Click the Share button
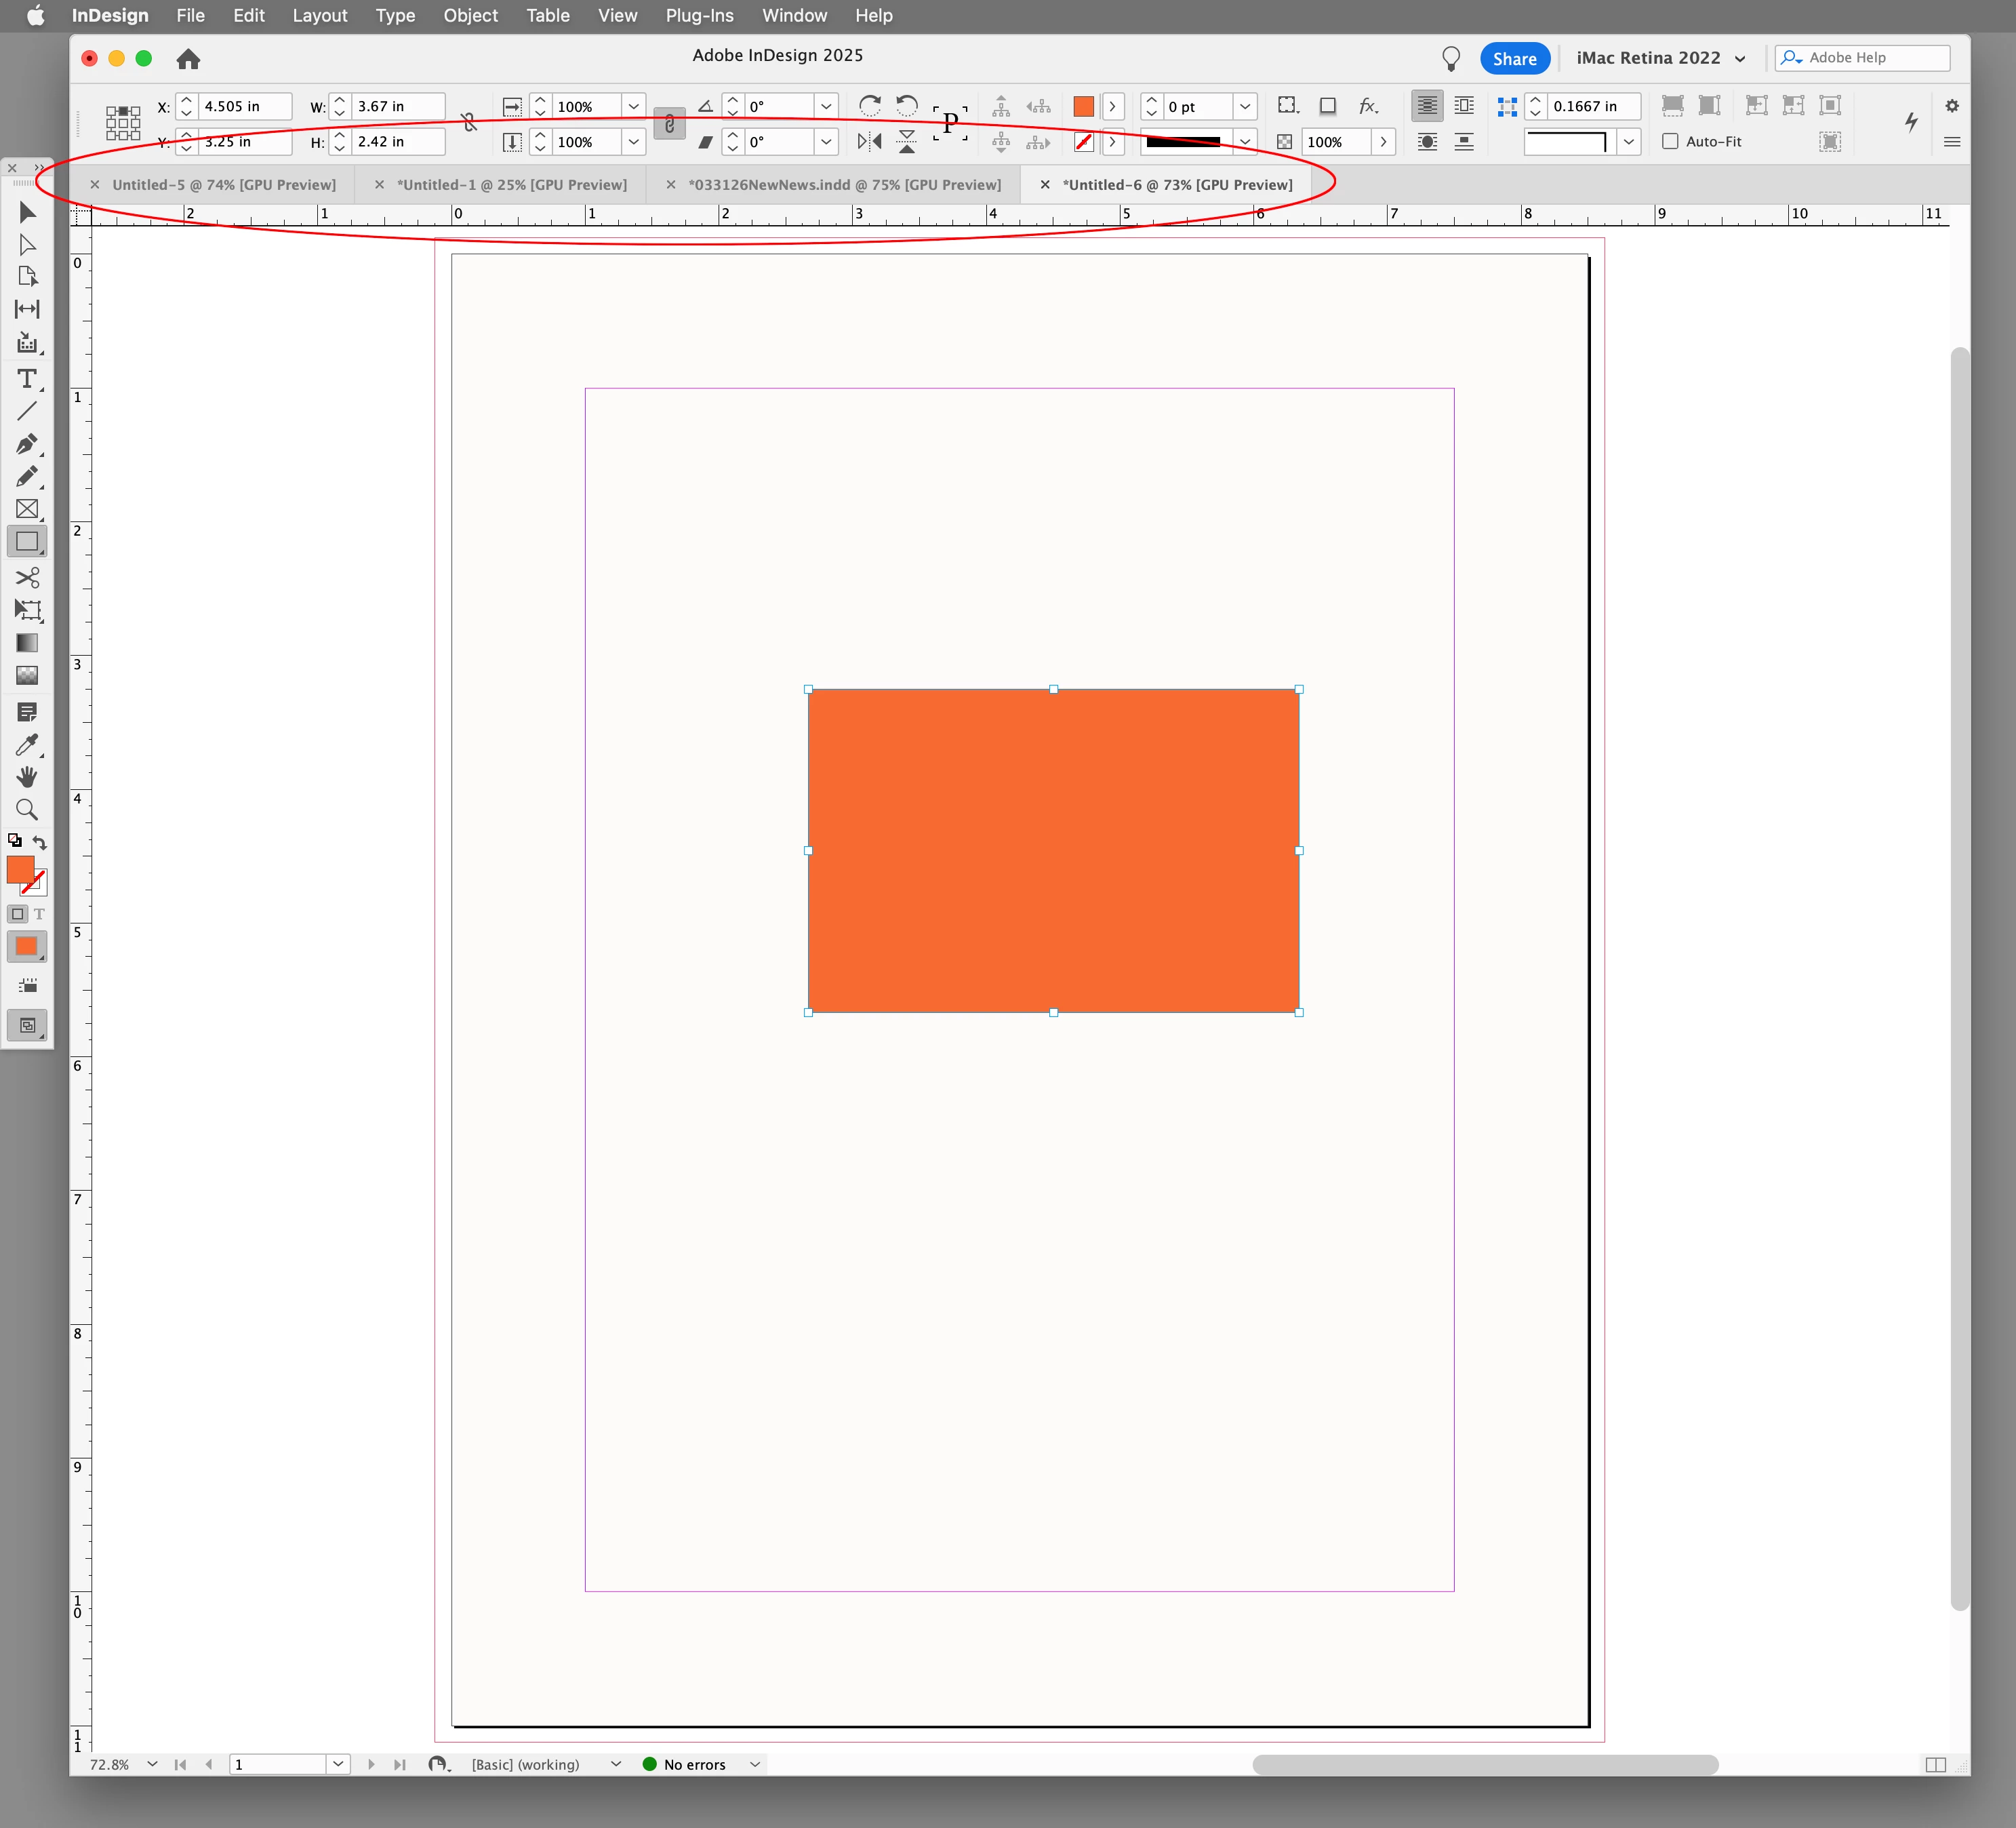Viewport: 2016px width, 1828px height. (1514, 58)
